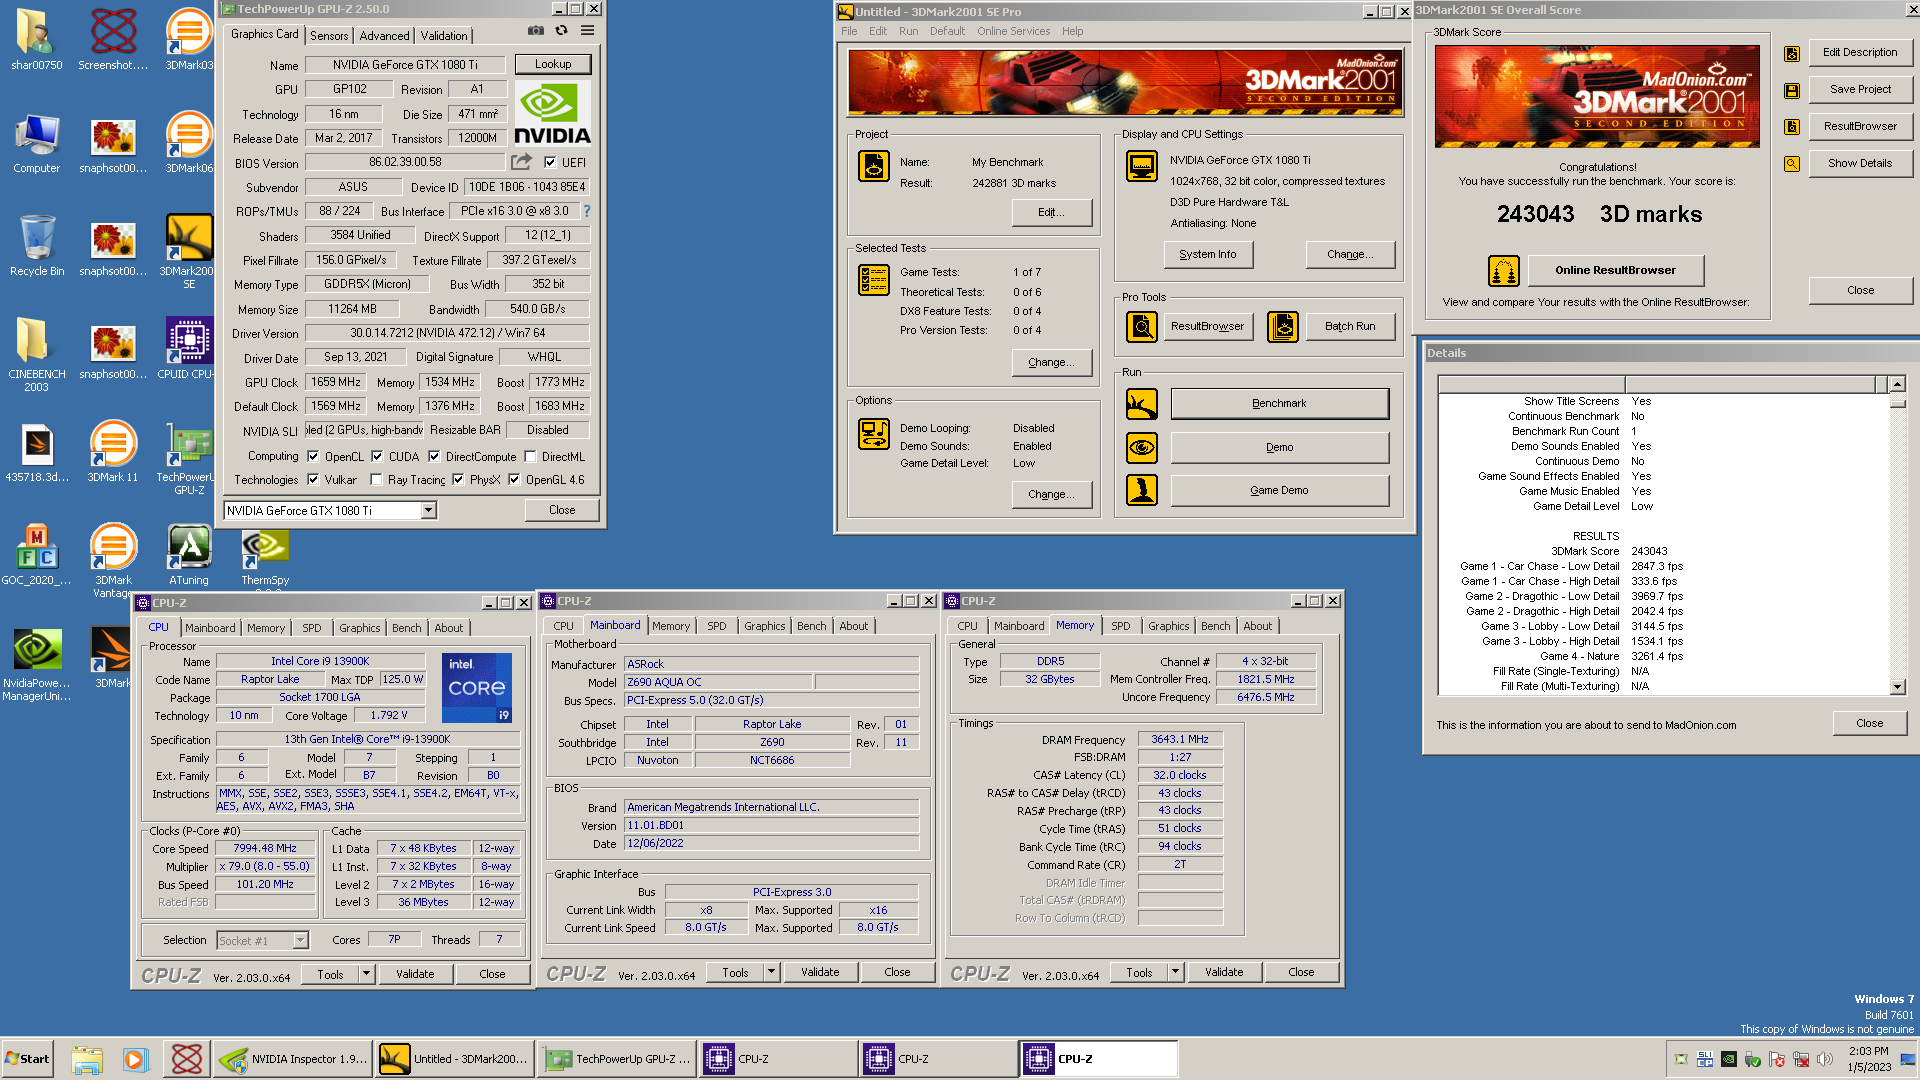Click the Benchmark run icon
The width and height of the screenshot is (1920, 1080).
click(x=1142, y=404)
